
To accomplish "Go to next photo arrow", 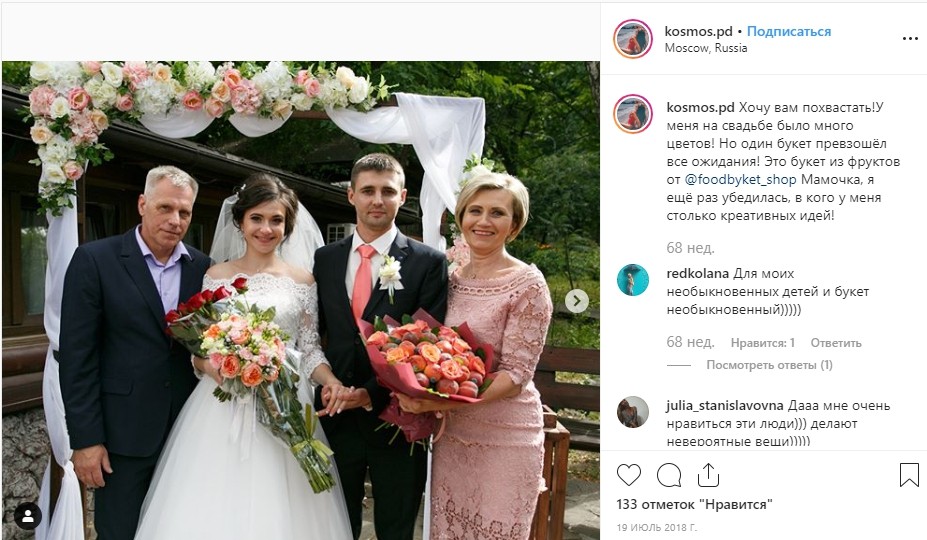I will (x=576, y=301).
